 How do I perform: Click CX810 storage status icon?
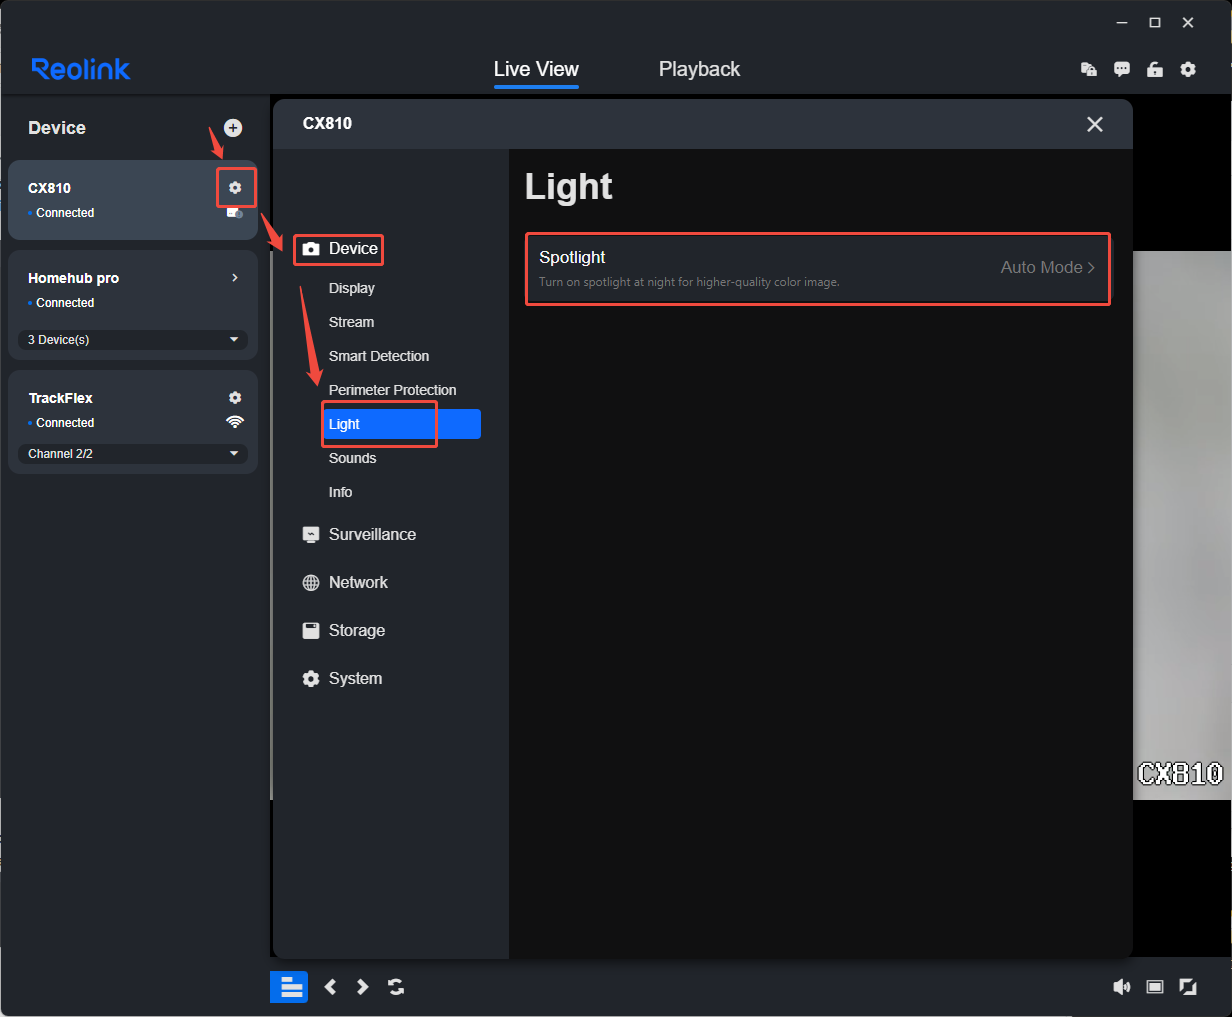click(235, 213)
